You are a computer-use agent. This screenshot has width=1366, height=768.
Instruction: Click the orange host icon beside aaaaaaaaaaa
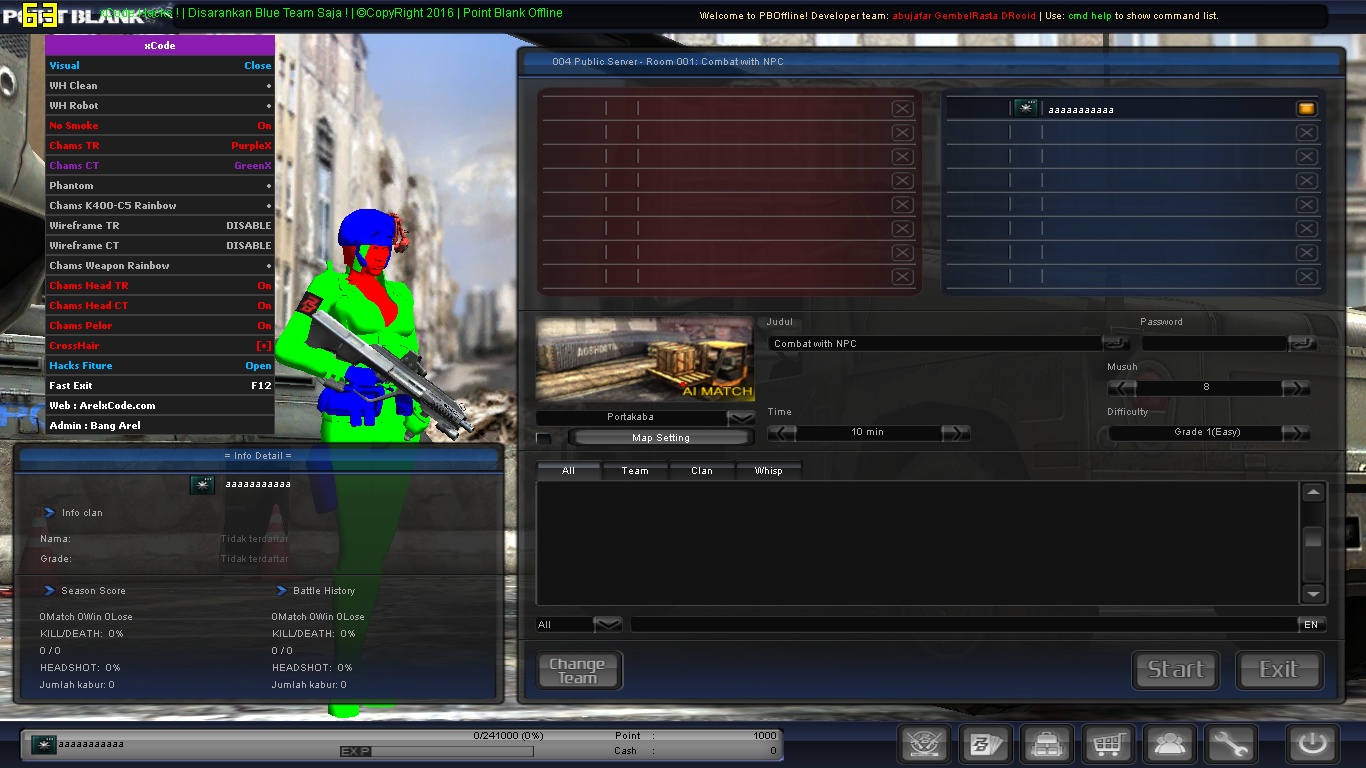tap(1306, 109)
